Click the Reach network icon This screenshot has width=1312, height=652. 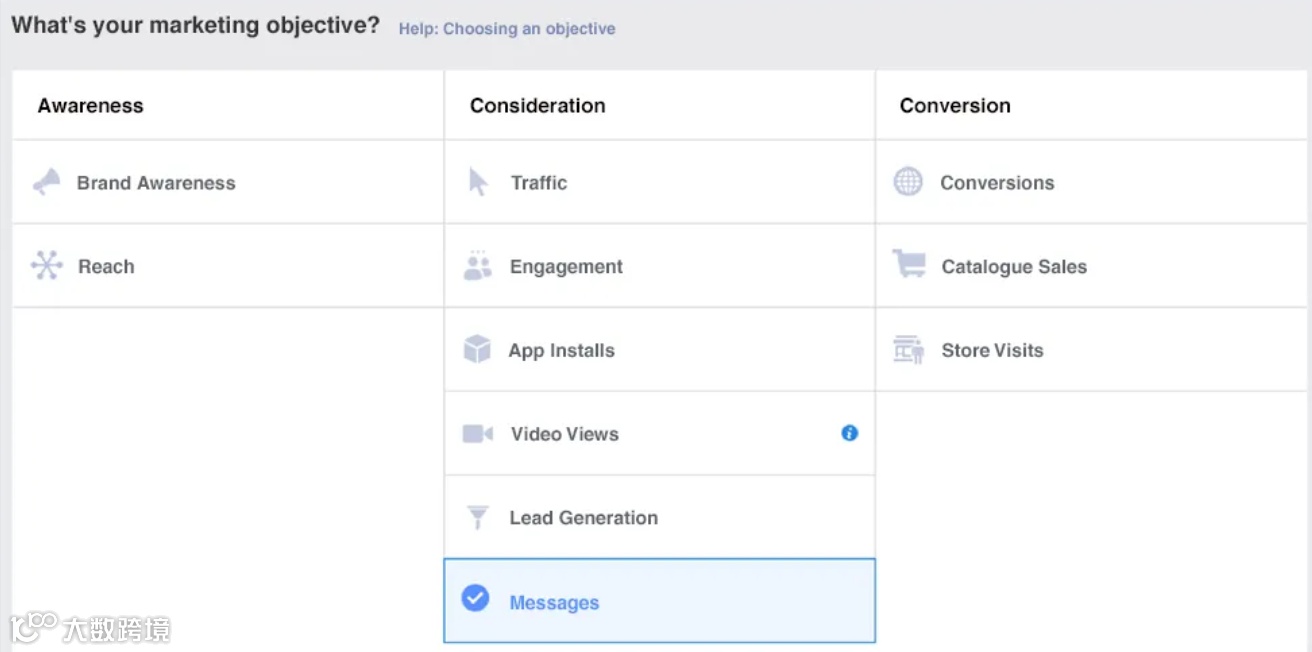(47, 266)
